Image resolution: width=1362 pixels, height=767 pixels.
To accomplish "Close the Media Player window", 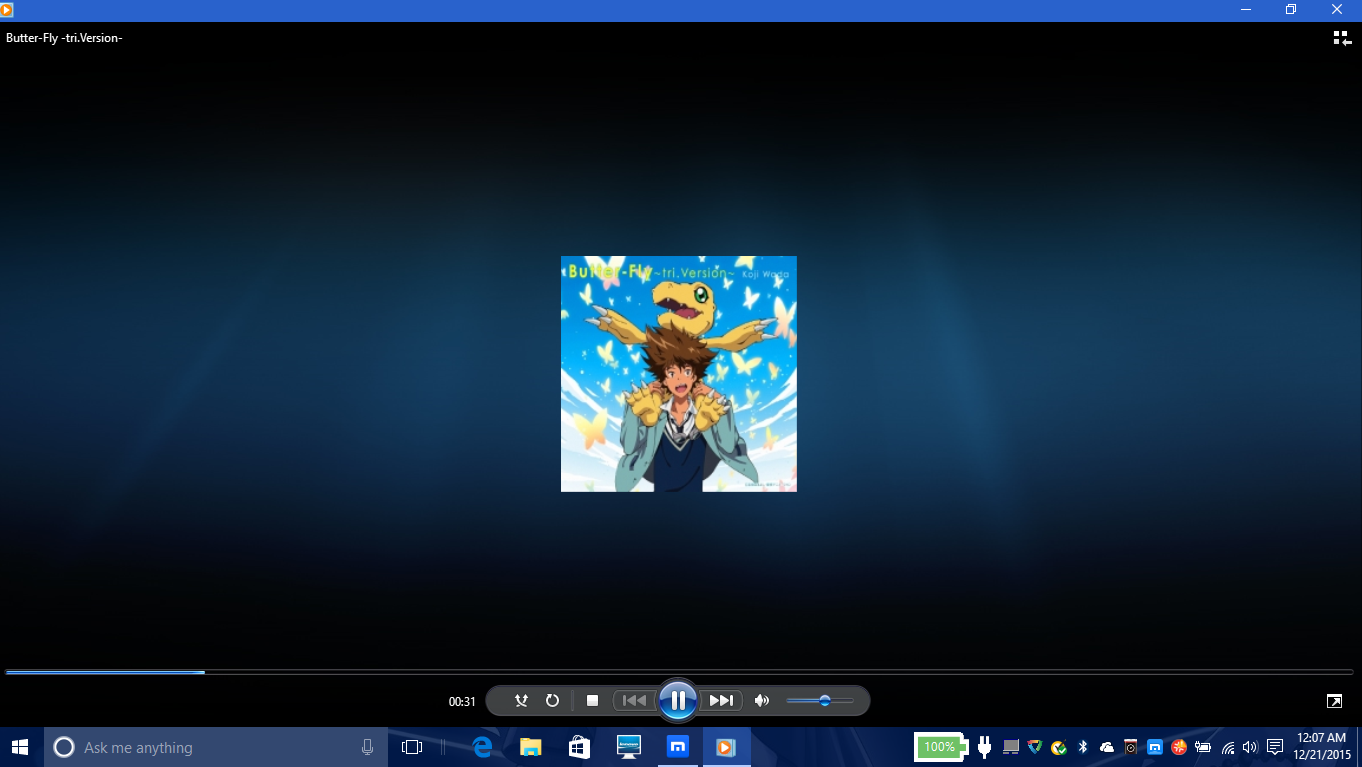I will [x=1337, y=10].
